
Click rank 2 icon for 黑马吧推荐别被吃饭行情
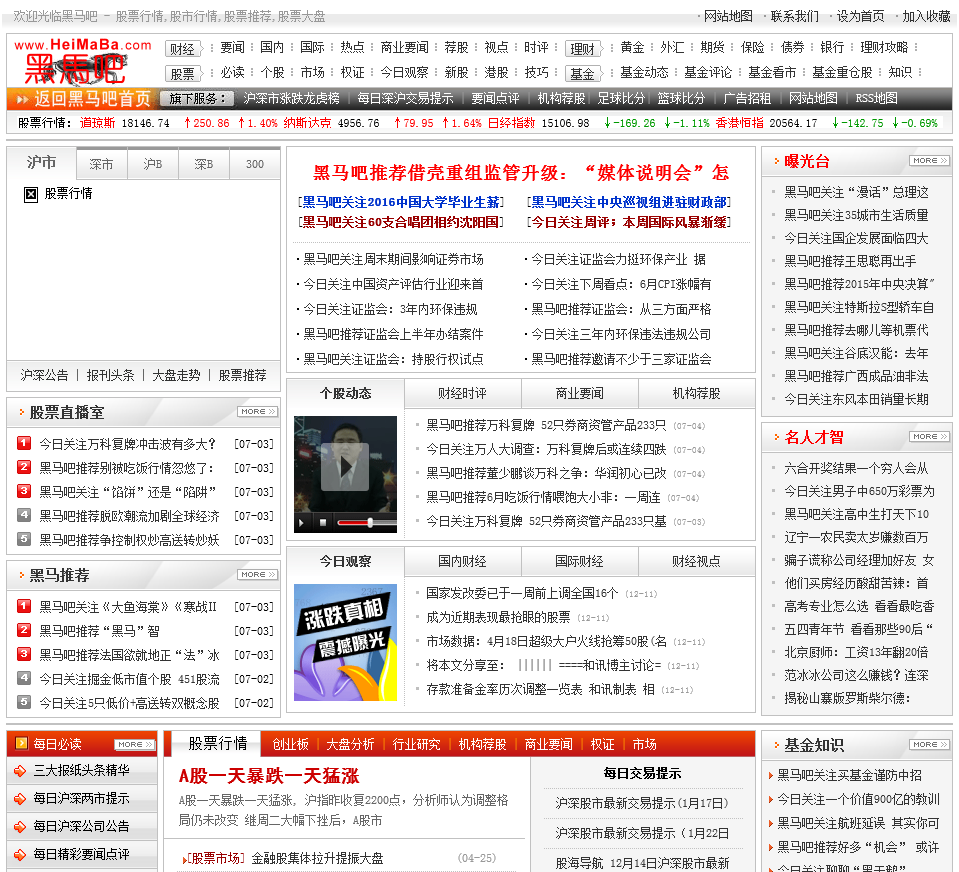pyautogui.click(x=24, y=467)
